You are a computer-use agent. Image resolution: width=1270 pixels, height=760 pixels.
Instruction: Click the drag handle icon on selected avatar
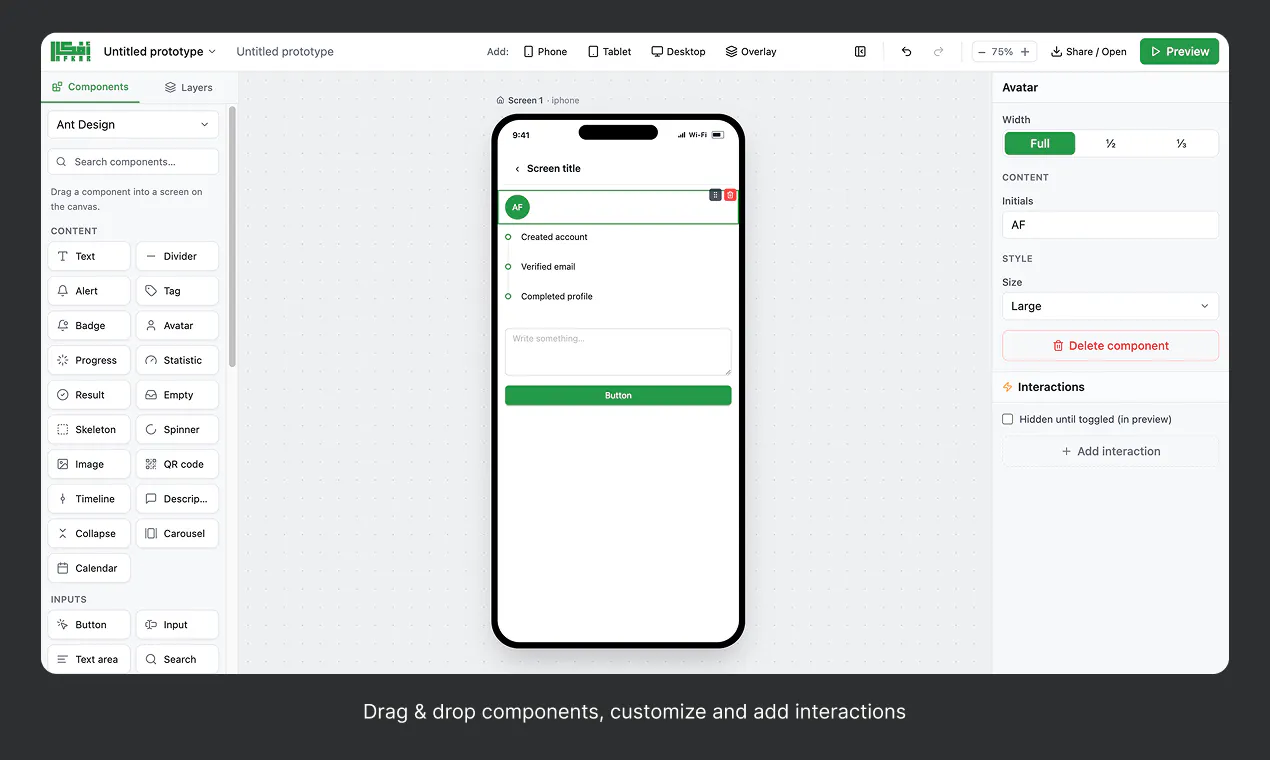point(715,195)
